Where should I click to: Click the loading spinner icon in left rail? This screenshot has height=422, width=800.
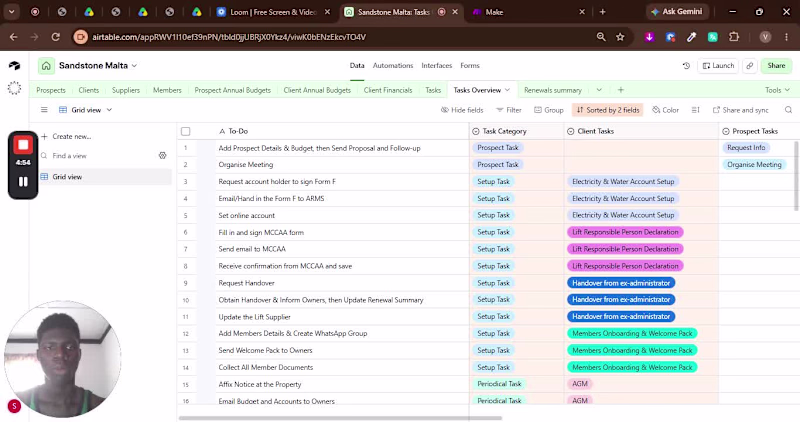[x=14, y=88]
